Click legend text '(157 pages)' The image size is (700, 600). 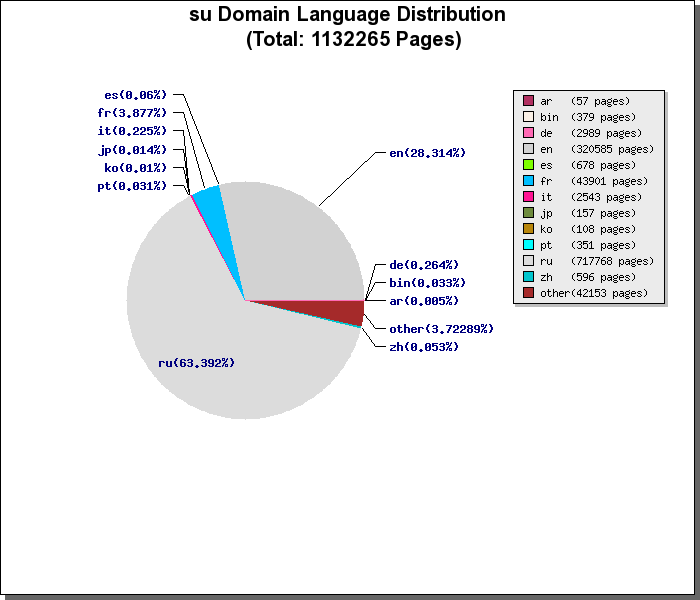click(x=603, y=213)
